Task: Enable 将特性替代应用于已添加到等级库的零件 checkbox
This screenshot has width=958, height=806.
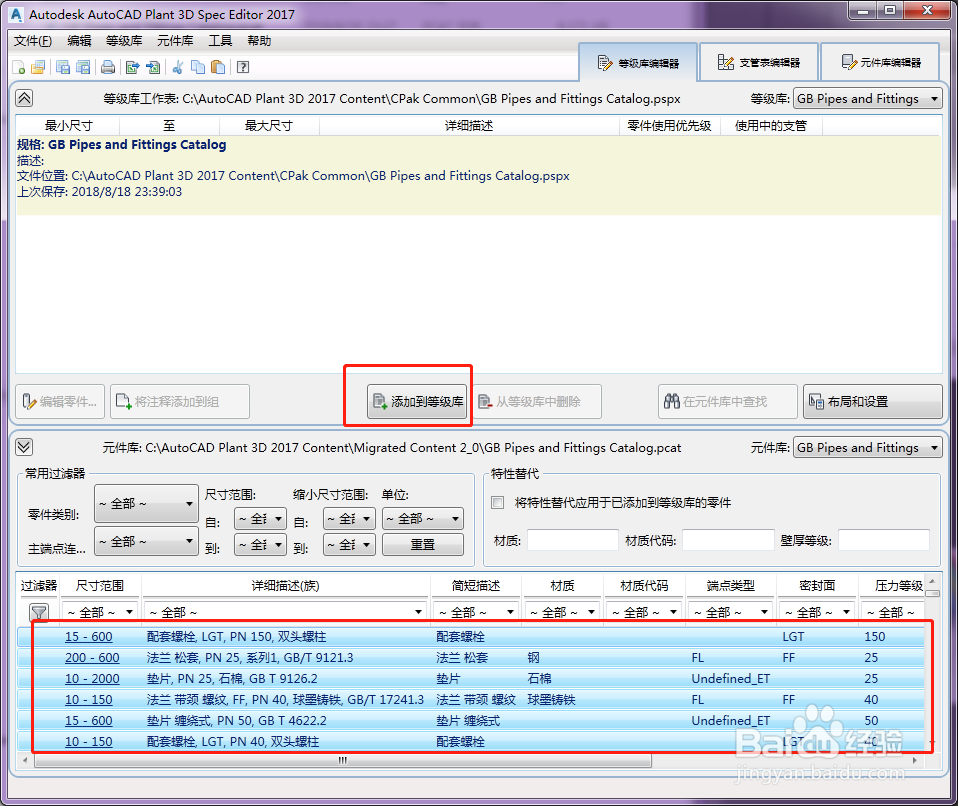Action: (x=498, y=502)
